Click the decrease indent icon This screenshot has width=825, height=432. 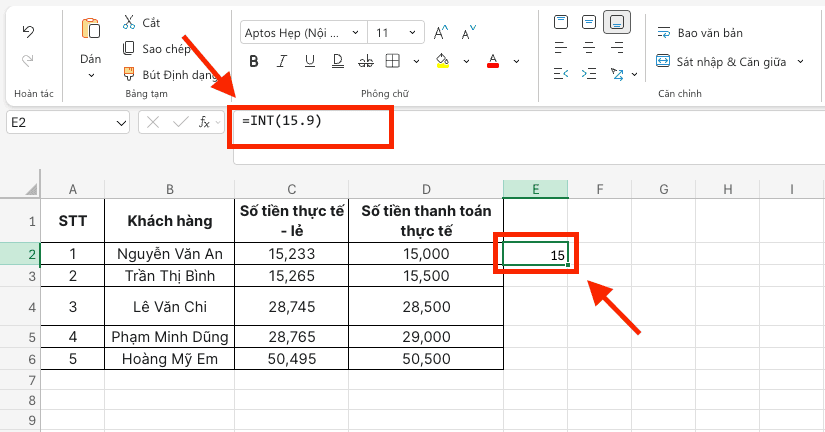click(561, 74)
